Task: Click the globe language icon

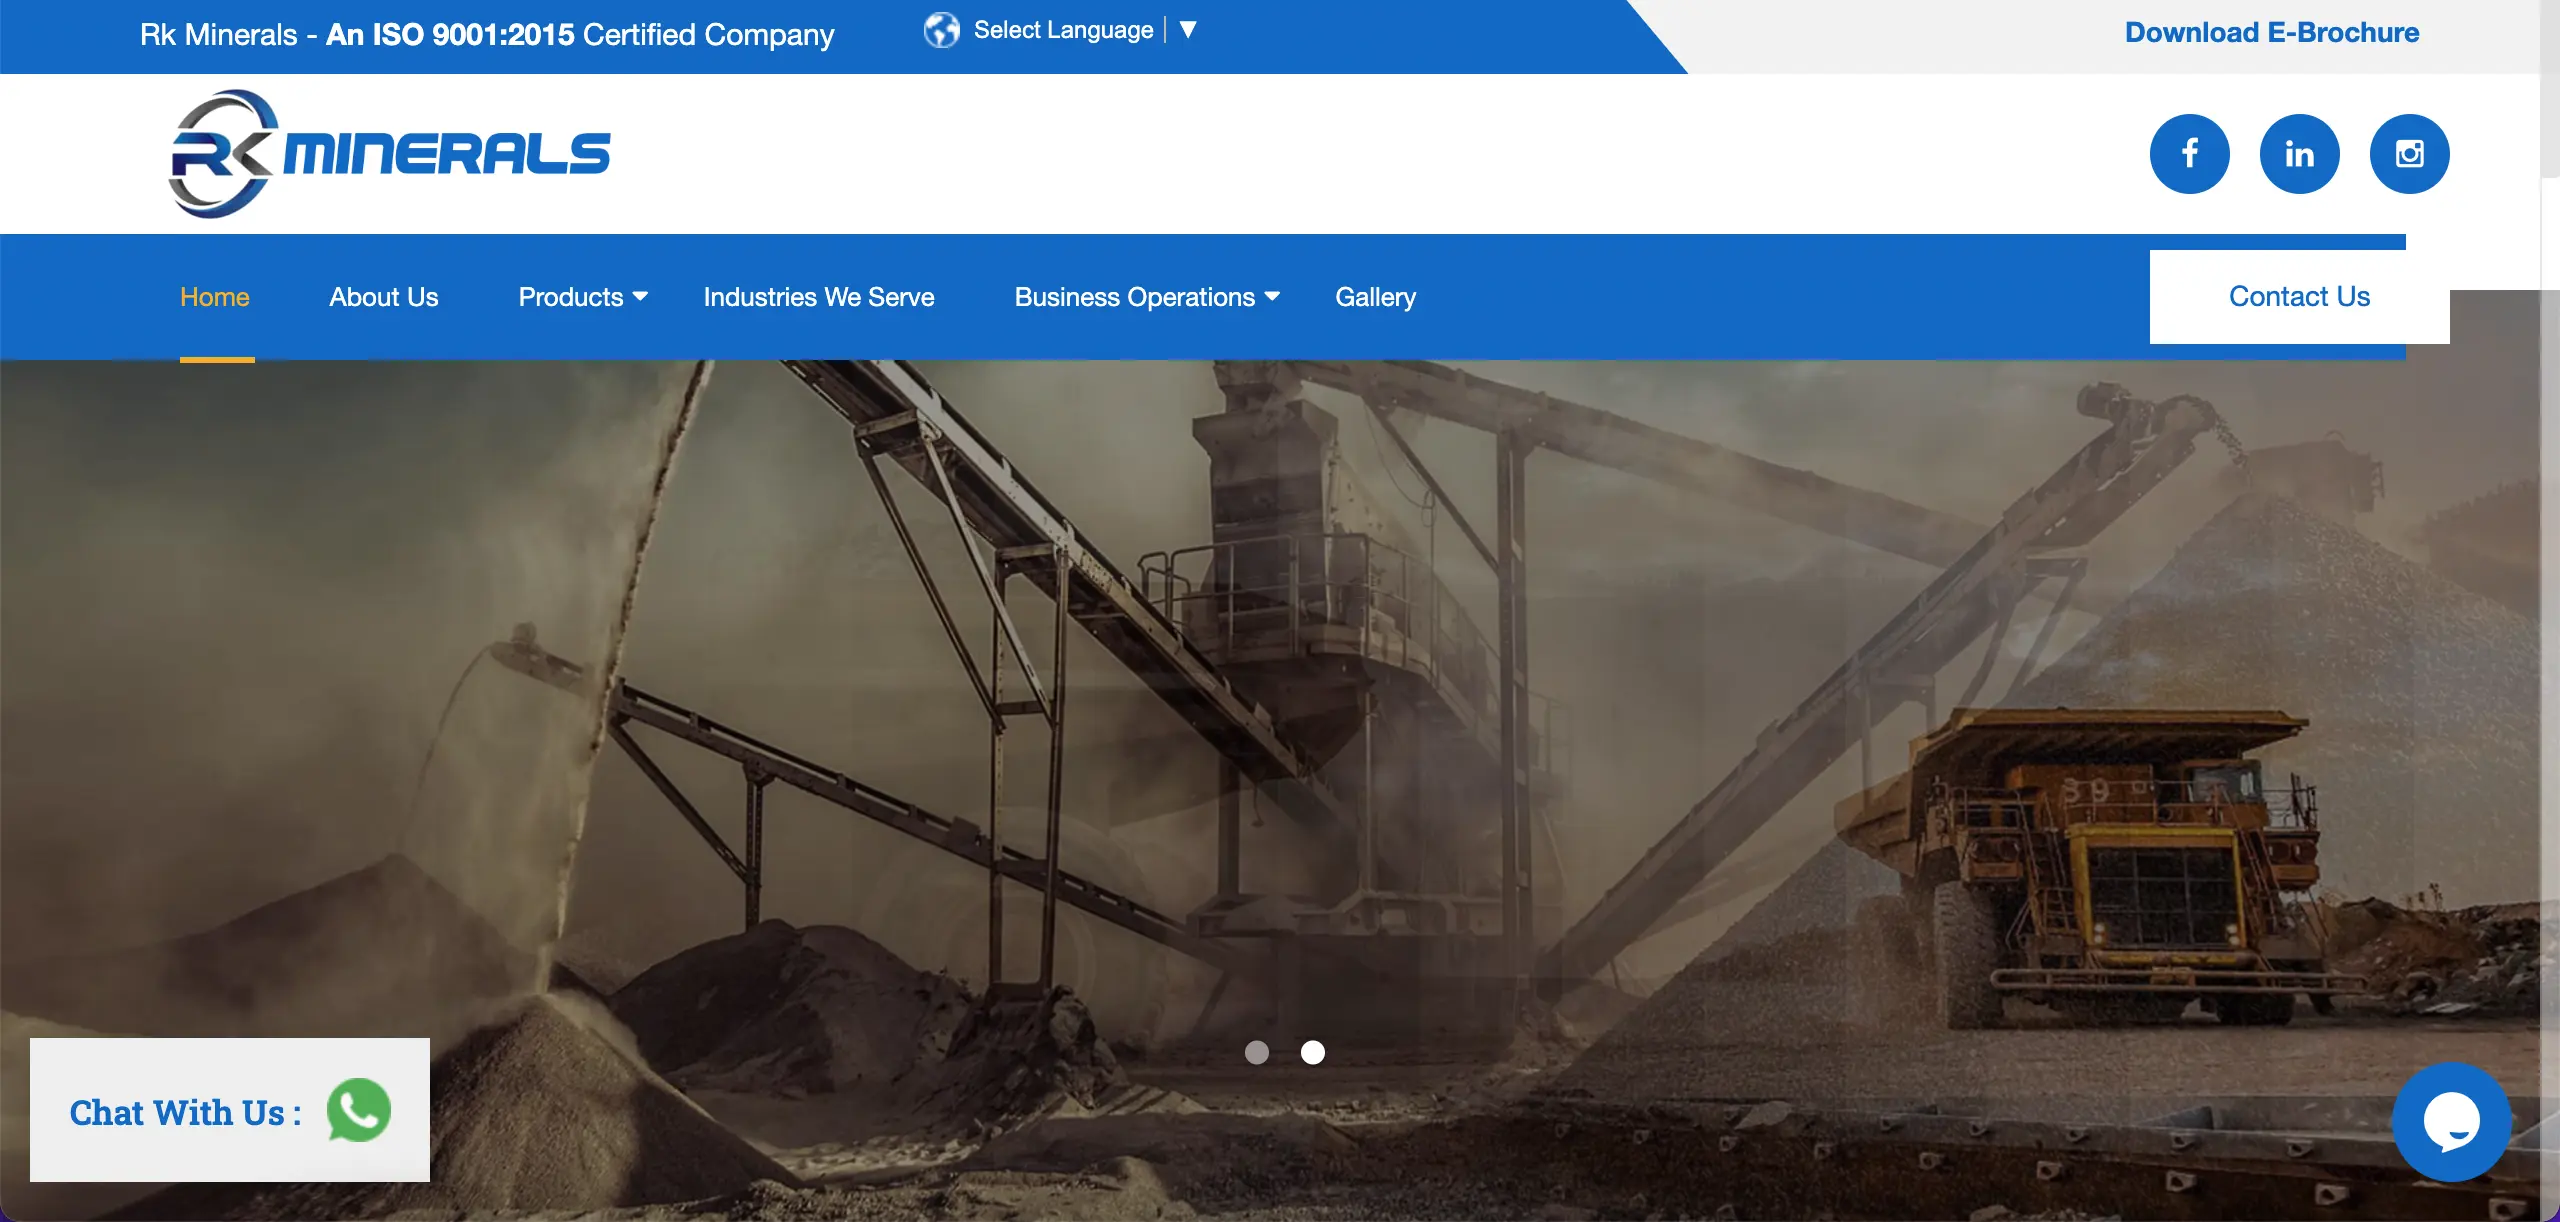Action: (941, 31)
